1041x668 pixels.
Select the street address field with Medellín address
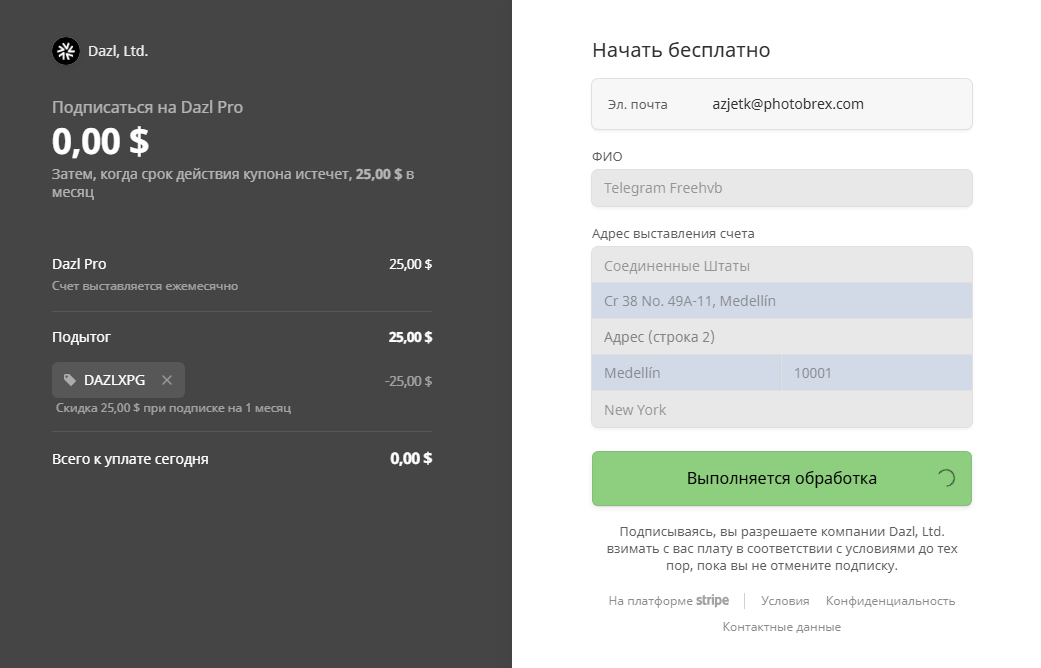pyautogui.click(x=781, y=301)
